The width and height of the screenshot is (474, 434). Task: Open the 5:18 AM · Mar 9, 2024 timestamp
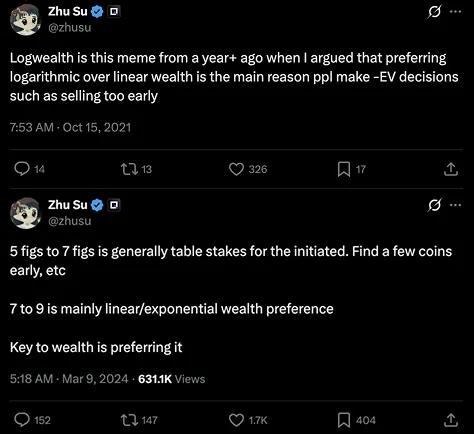click(x=69, y=379)
